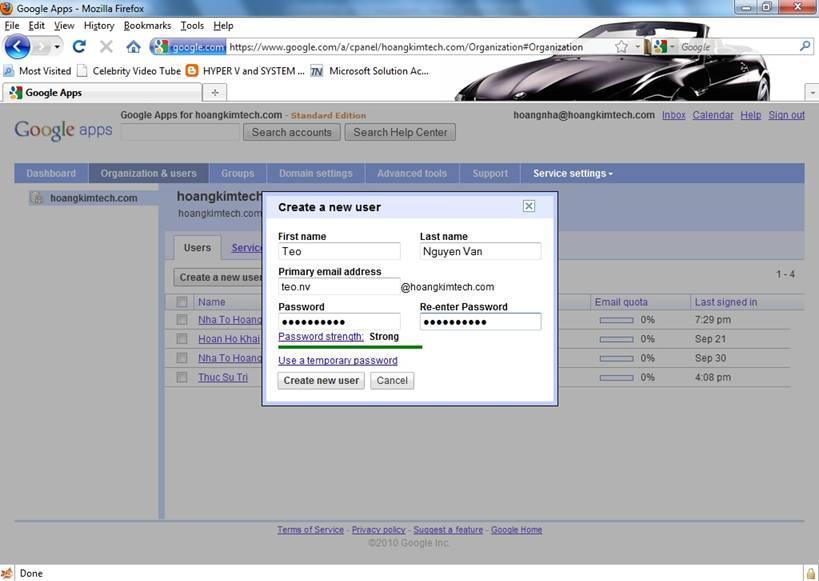Click the Stop loading X icon
819x581 pixels.
[106, 47]
